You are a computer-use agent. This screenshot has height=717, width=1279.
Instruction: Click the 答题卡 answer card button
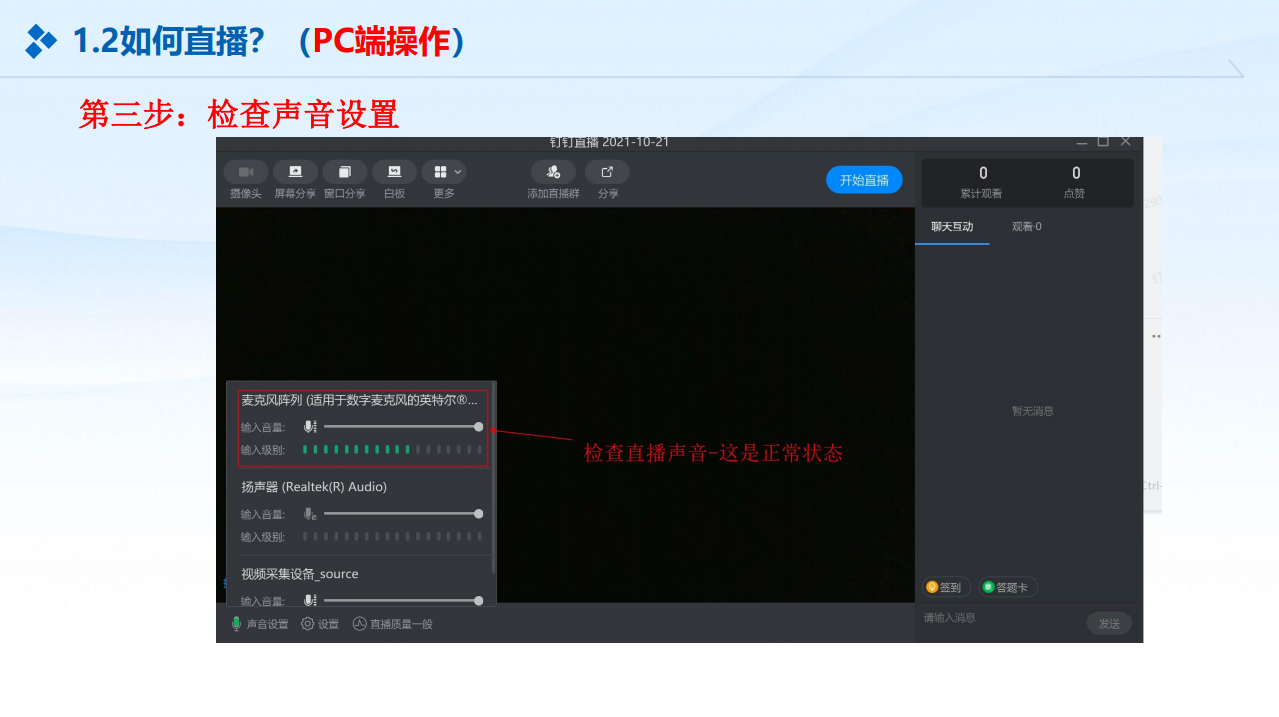[1007, 587]
